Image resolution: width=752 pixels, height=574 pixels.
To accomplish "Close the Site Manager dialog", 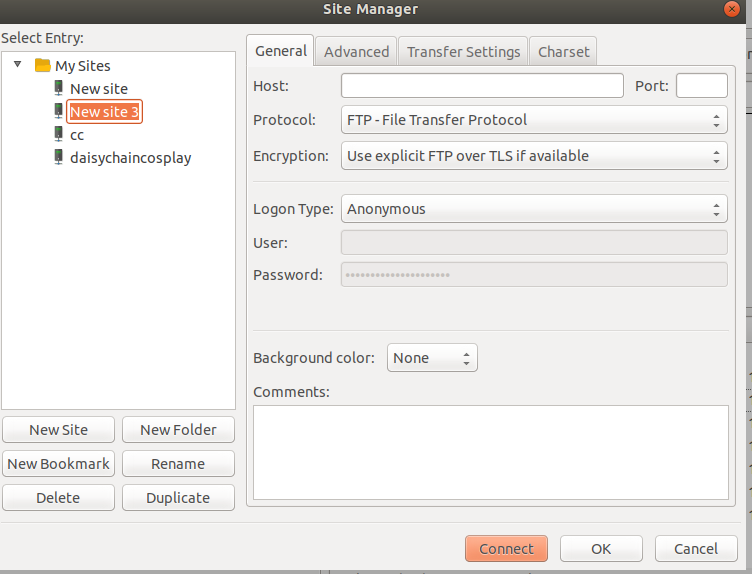I will click(x=732, y=9).
